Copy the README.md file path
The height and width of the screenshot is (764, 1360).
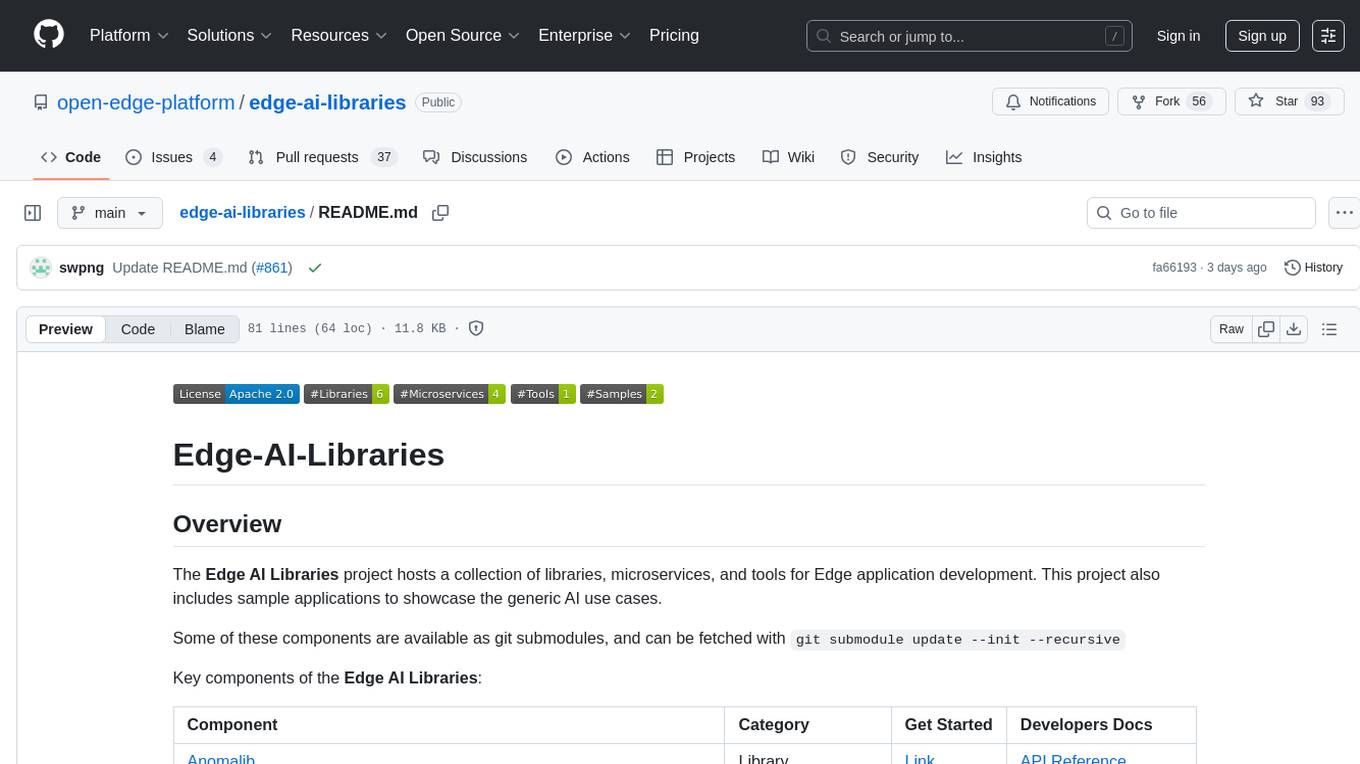coord(440,213)
